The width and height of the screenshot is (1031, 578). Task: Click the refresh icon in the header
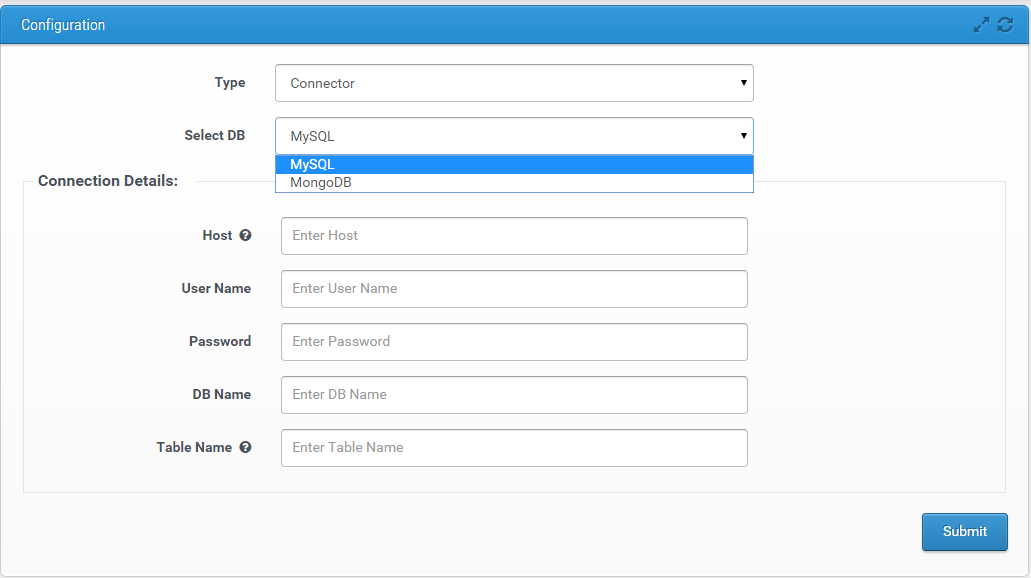[x=1005, y=25]
